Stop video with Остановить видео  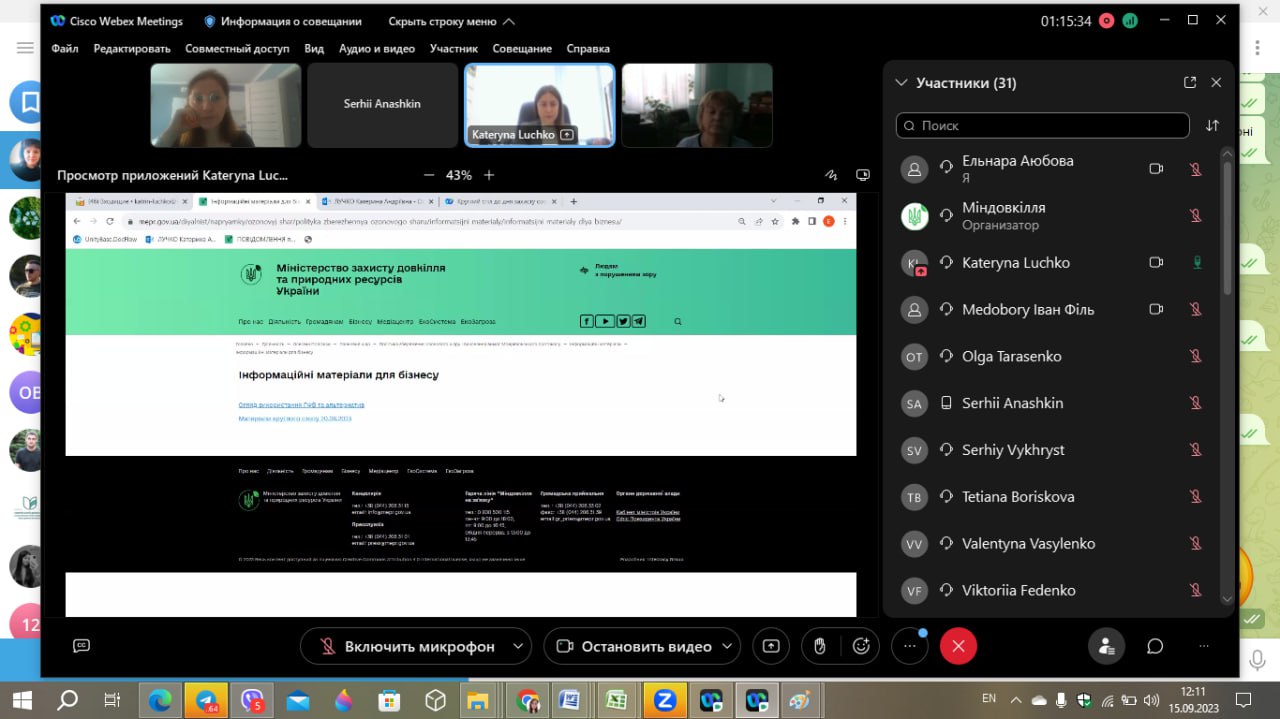tap(634, 646)
